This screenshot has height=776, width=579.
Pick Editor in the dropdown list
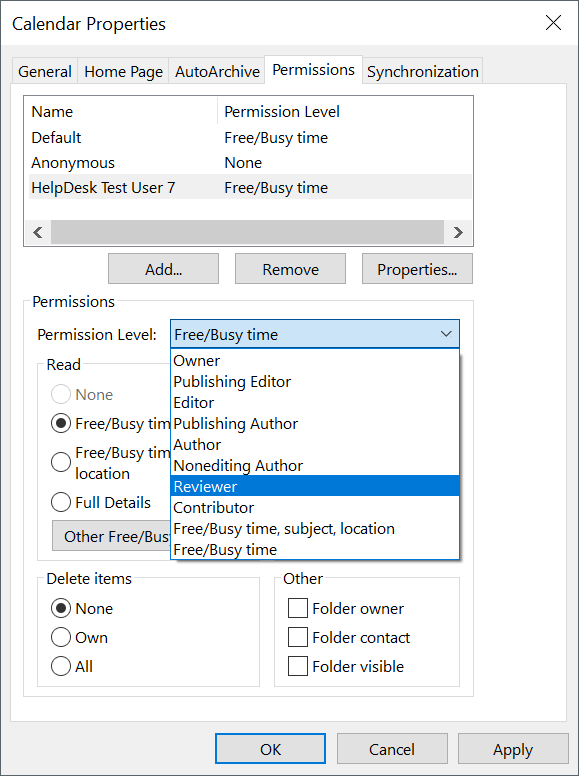(315, 403)
